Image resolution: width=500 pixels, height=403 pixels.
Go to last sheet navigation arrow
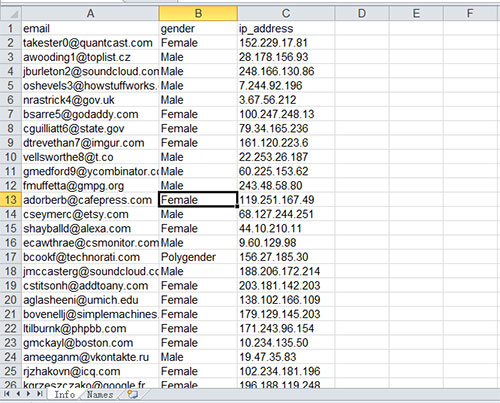click(x=39, y=394)
